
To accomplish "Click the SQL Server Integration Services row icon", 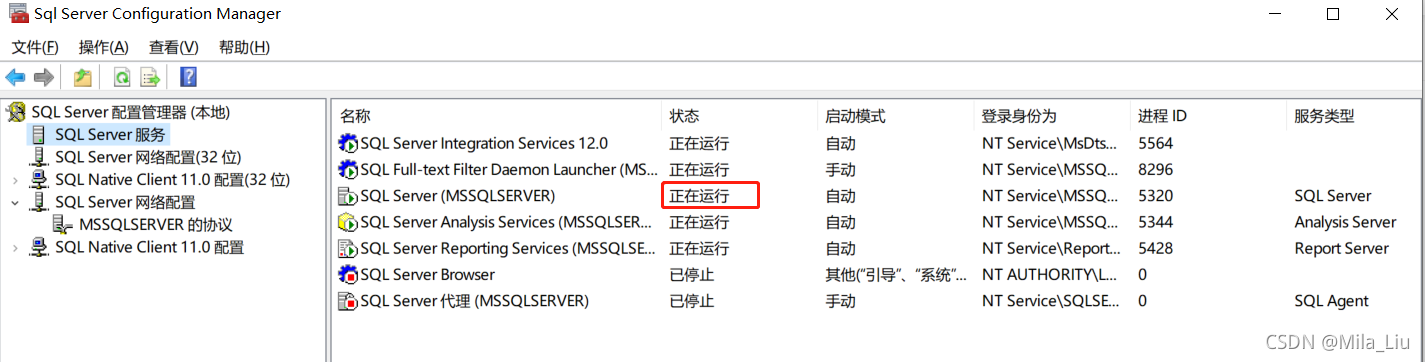I will pos(348,143).
